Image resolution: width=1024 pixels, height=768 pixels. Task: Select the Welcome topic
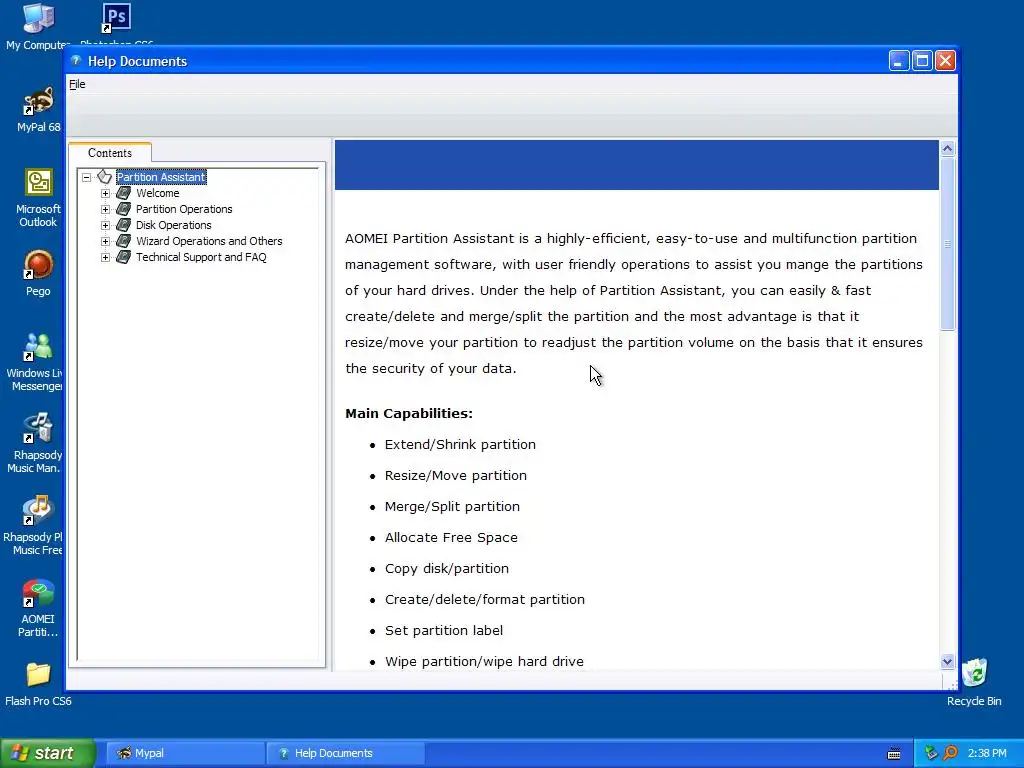coord(157,193)
